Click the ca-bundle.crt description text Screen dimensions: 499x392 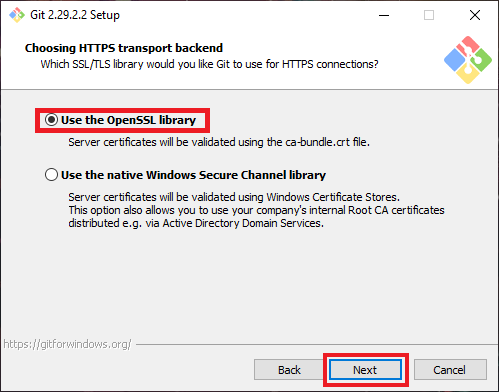coord(219,142)
